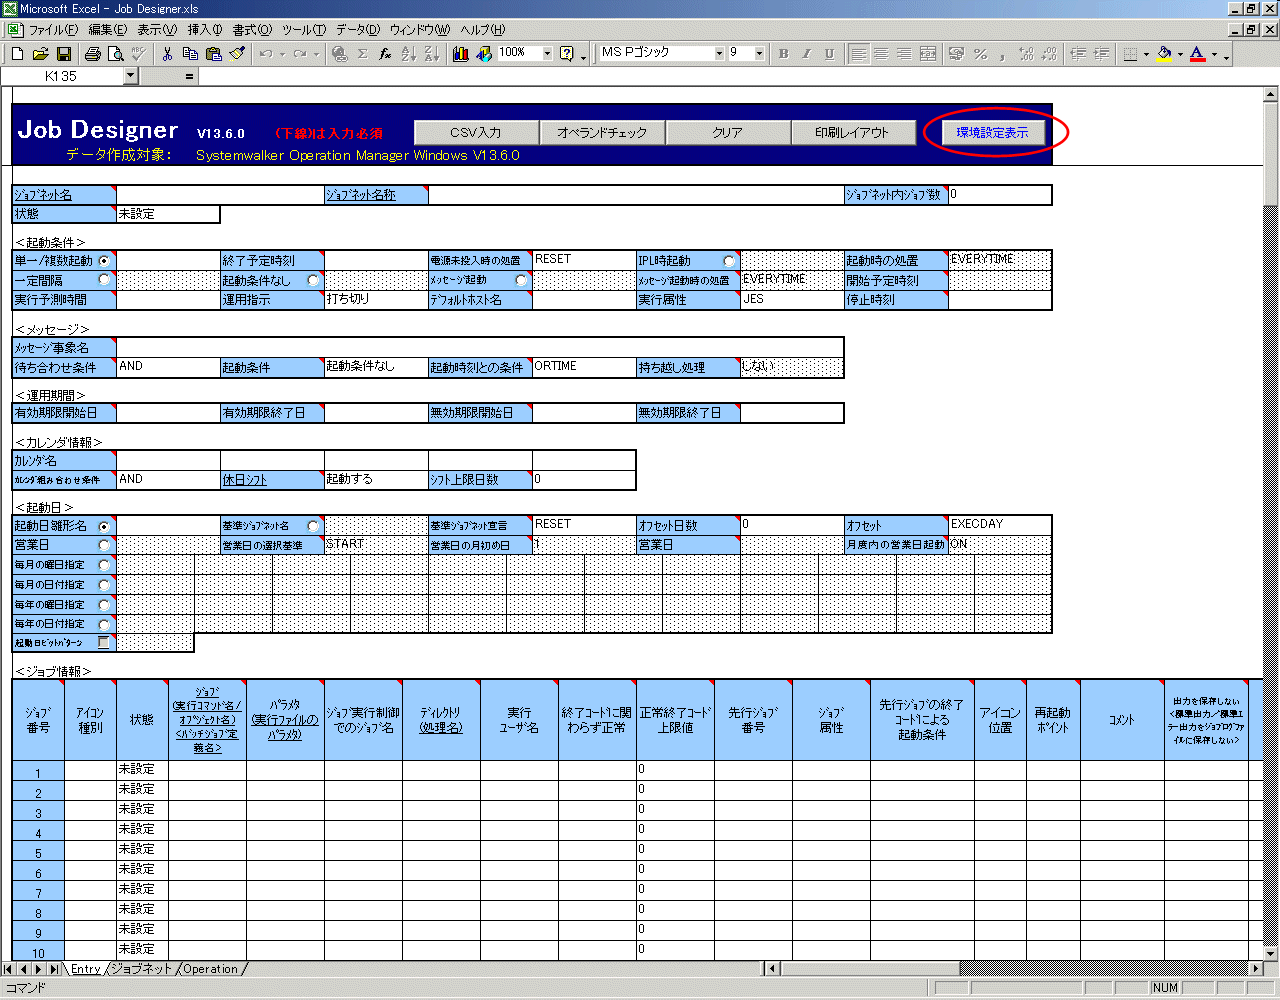The height and width of the screenshot is (1000, 1280).
Task: Apply the yellow Fill Color bucket
Action: tap(1164, 54)
